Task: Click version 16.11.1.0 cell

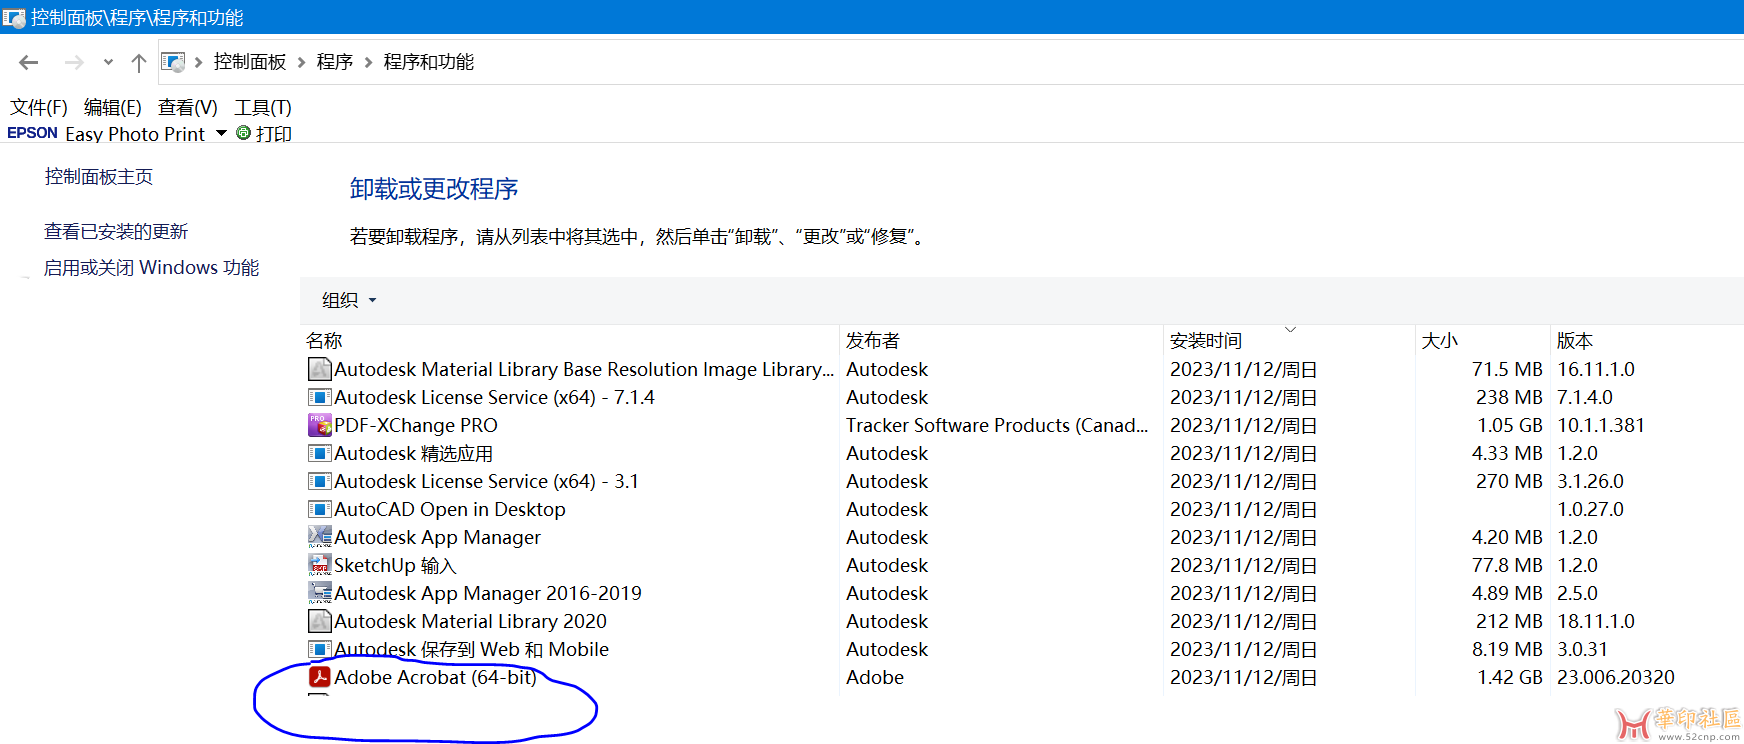Action: pyautogui.click(x=1596, y=369)
